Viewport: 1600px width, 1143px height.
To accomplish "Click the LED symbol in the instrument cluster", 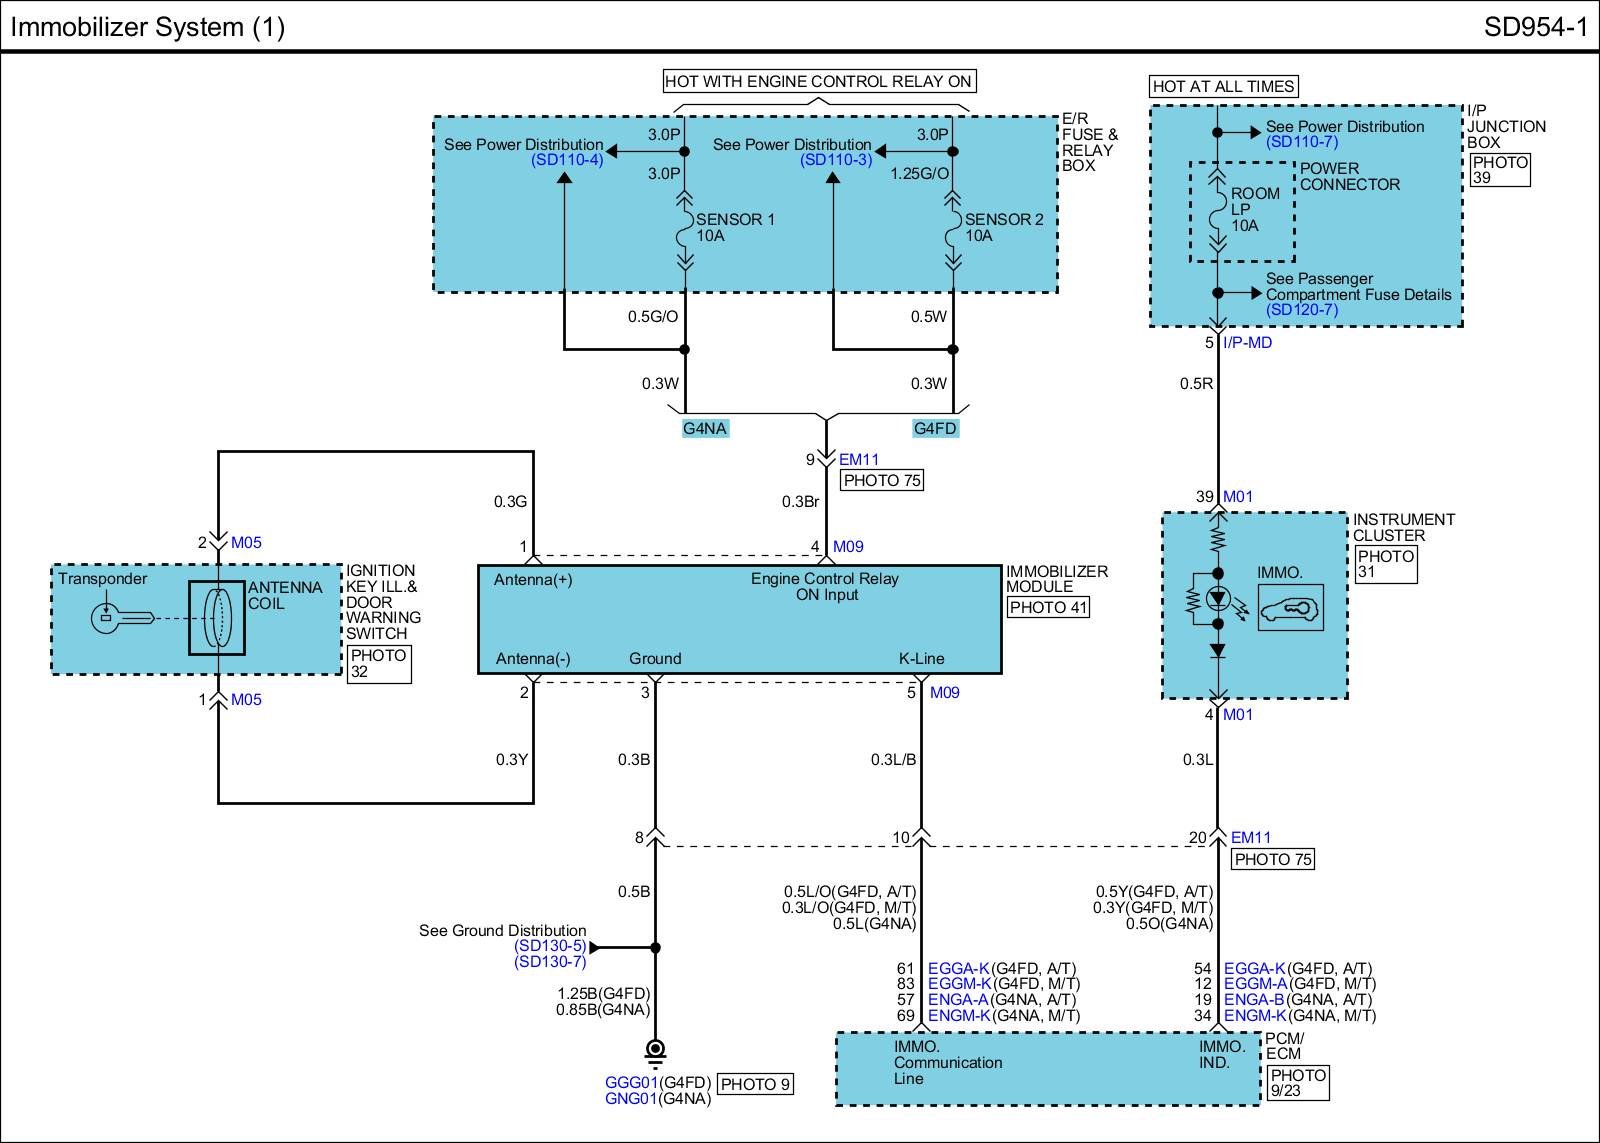I will click(1218, 600).
